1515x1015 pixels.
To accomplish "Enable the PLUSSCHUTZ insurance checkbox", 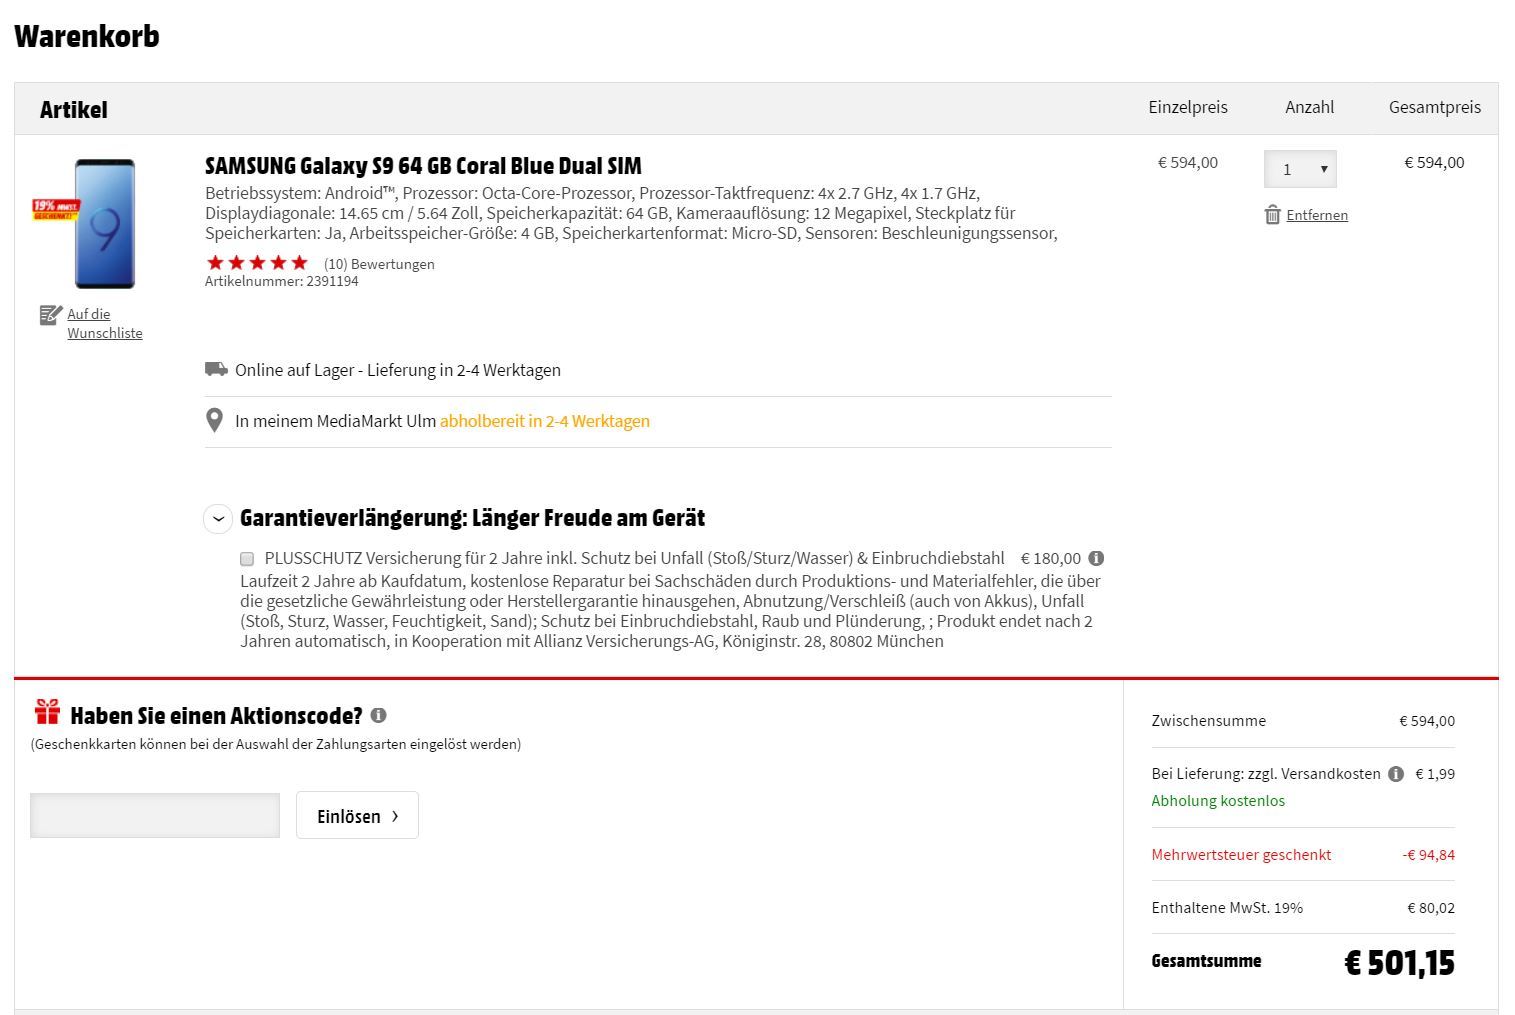I will pos(247,559).
